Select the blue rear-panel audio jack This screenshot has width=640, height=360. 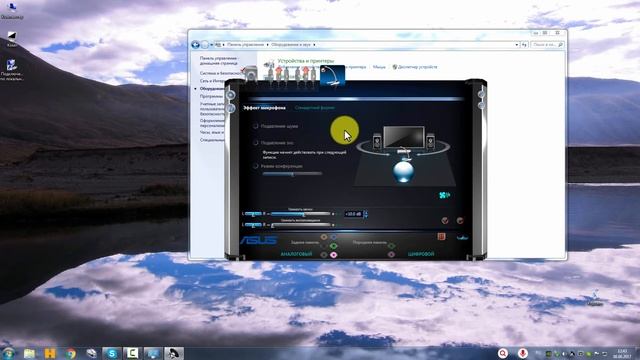point(333,237)
